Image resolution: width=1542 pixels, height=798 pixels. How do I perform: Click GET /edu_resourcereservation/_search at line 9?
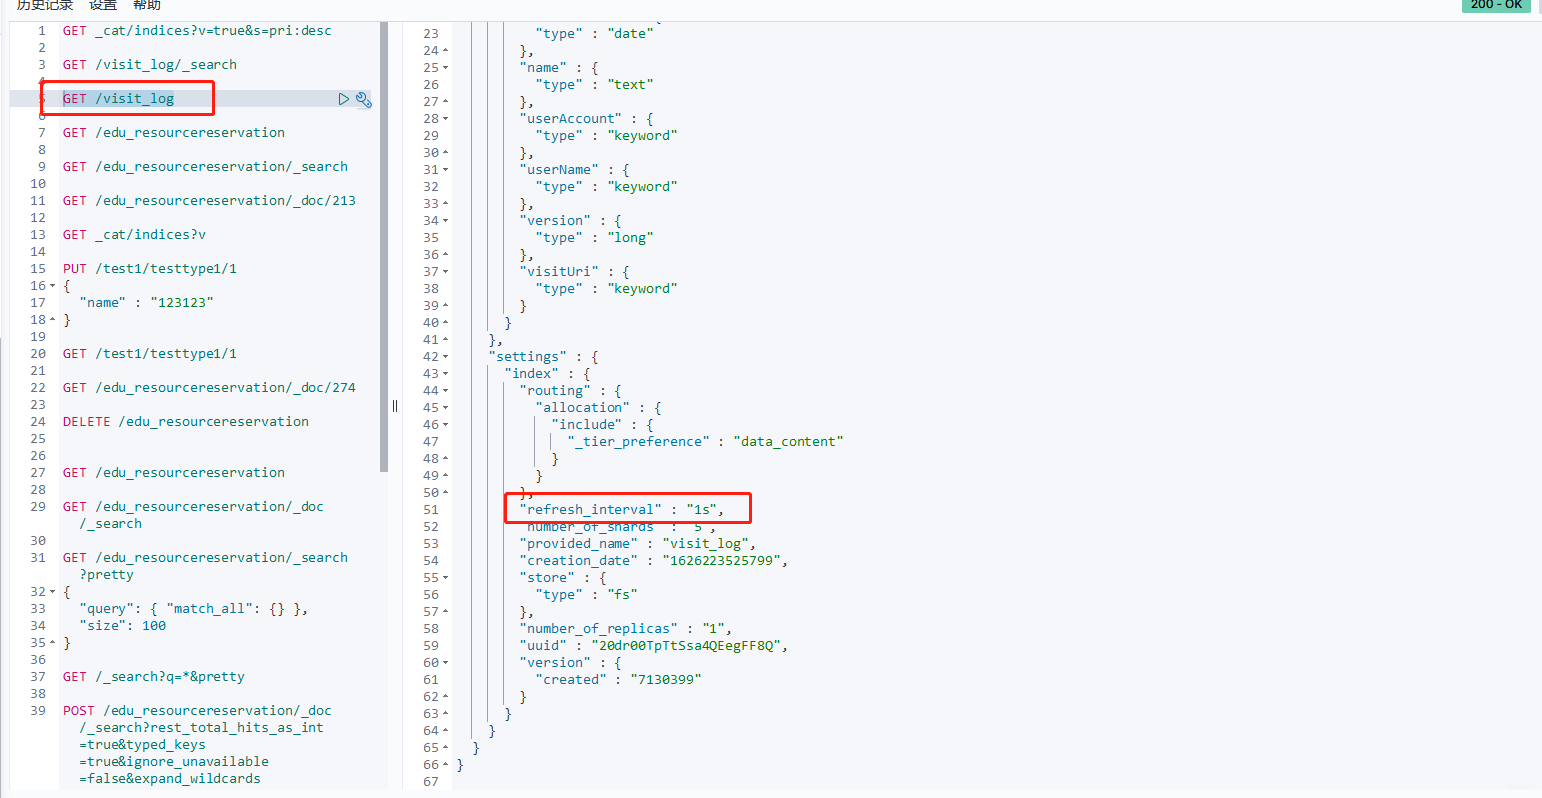(205, 167)
